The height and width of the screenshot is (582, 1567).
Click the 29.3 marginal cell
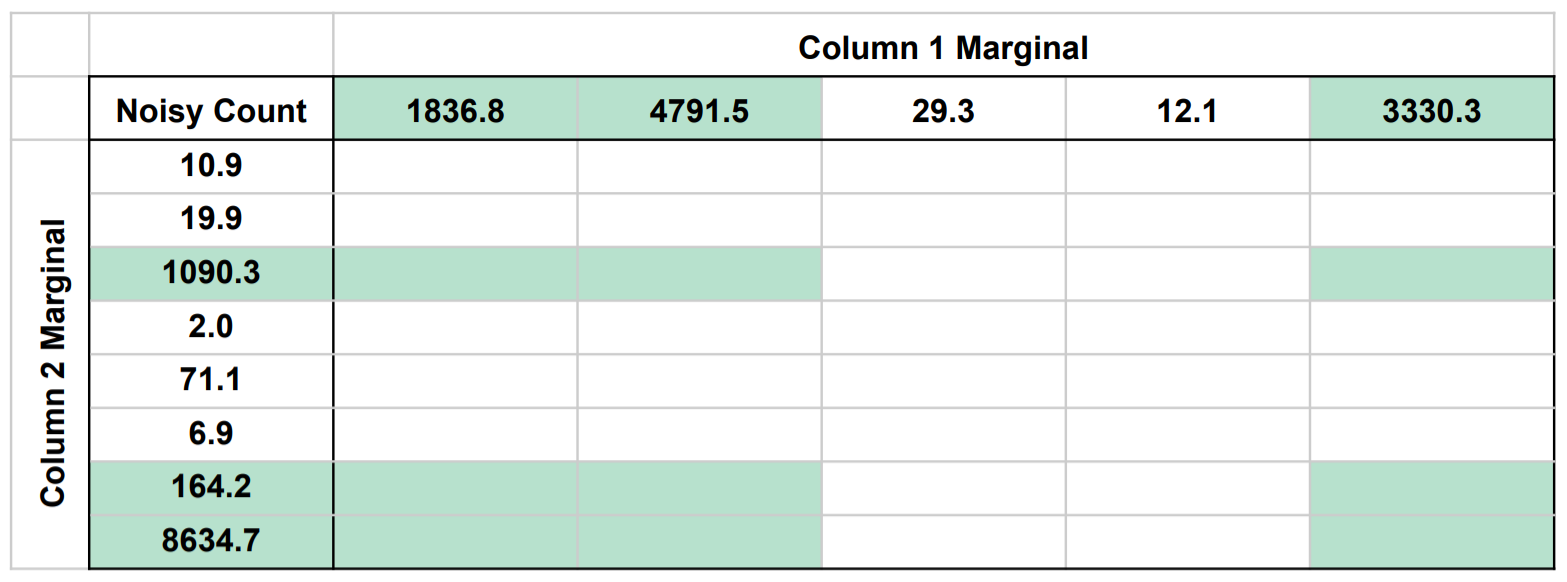(x=943, y=111)
